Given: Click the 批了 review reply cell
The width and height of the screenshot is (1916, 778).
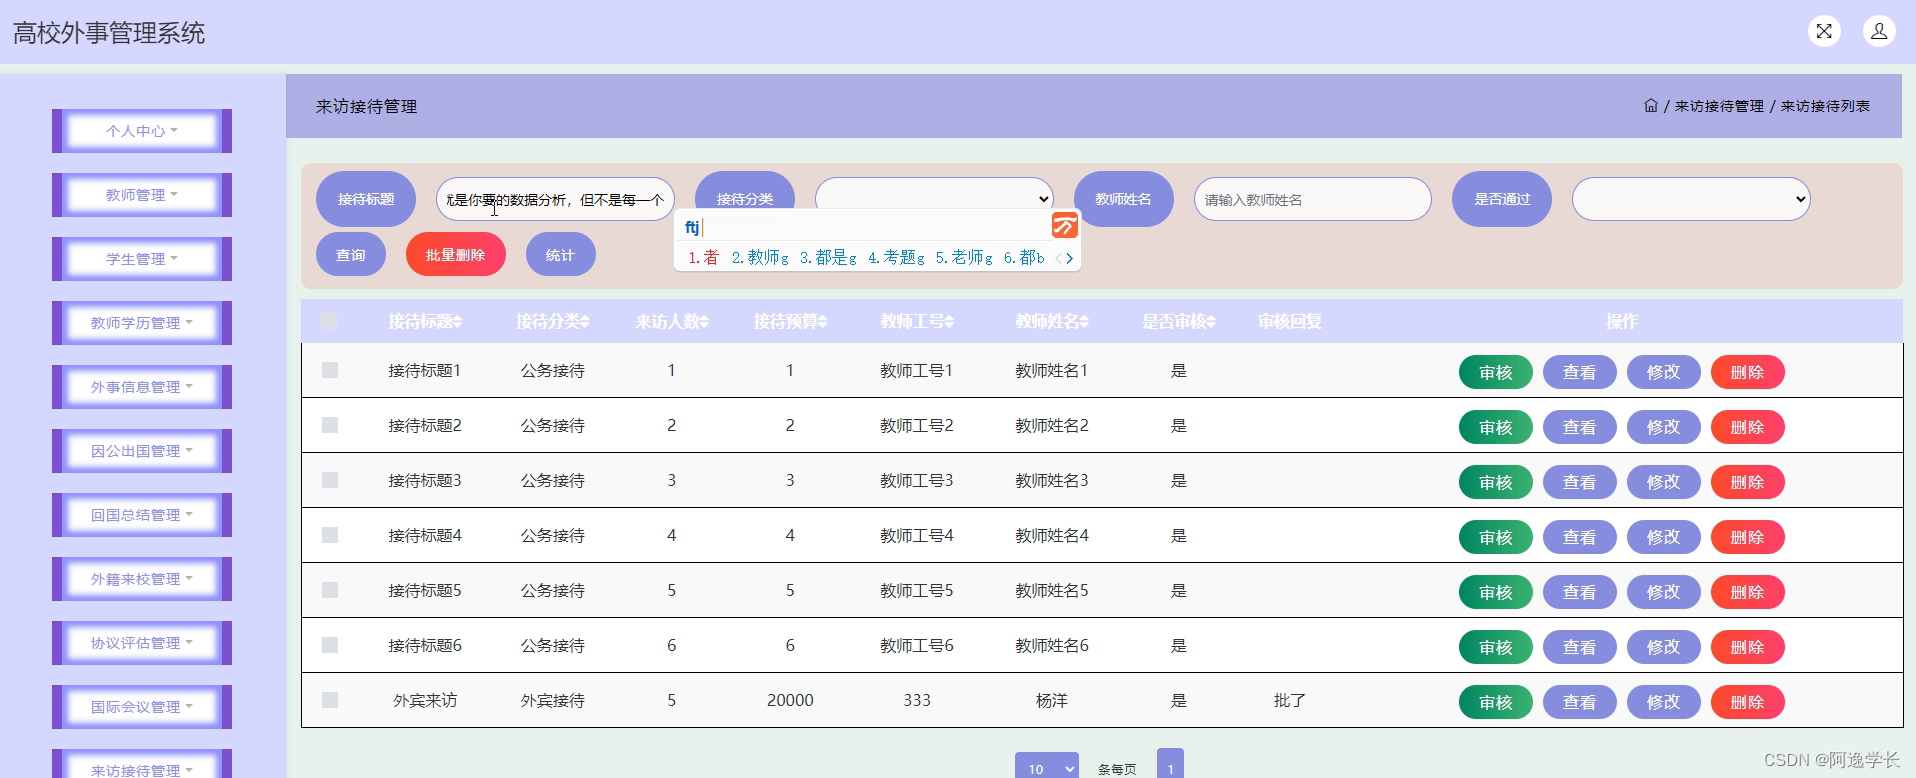Looking at the screenshot, I should pos(1290,700).
